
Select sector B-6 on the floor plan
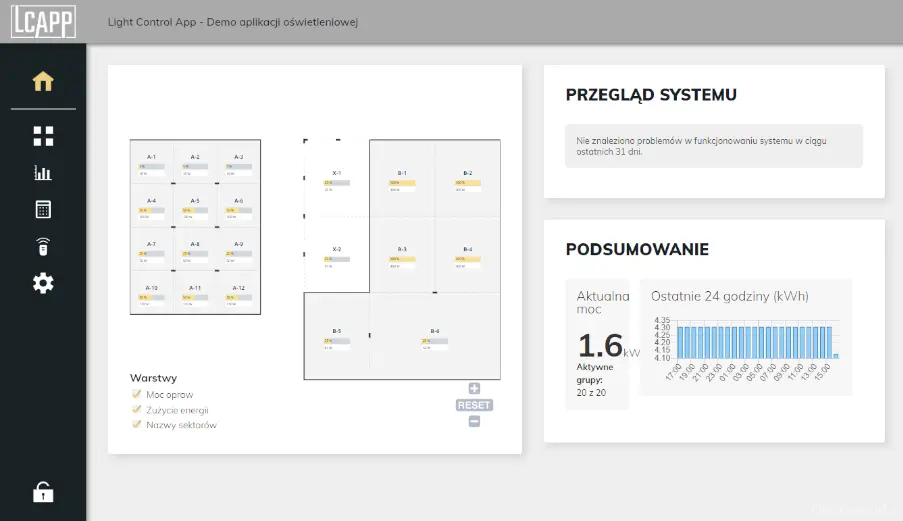(434, 338)
